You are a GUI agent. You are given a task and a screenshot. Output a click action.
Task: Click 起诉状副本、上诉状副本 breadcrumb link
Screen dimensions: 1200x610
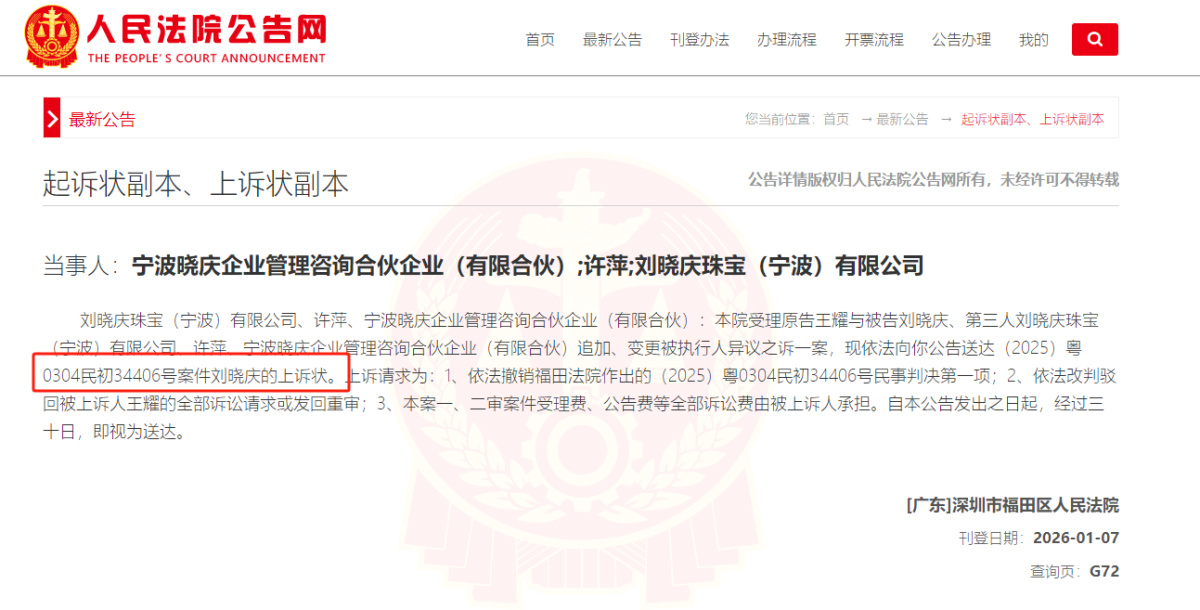(1033, 119)
